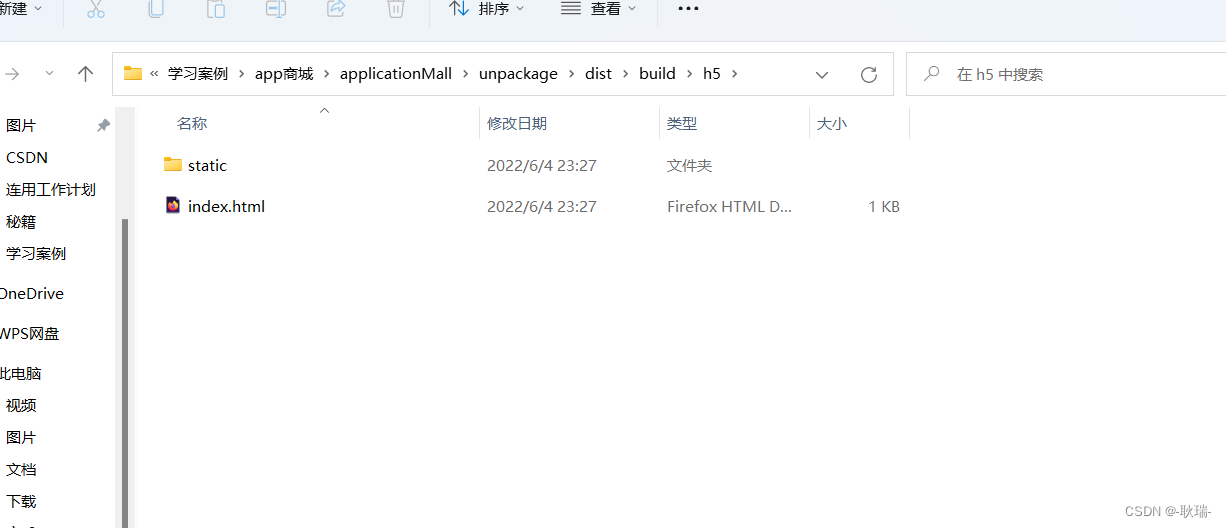The width and height of the screenshot is (1226, 528).
Task: Click the Copy icon in toolbar
Action: 156,9
